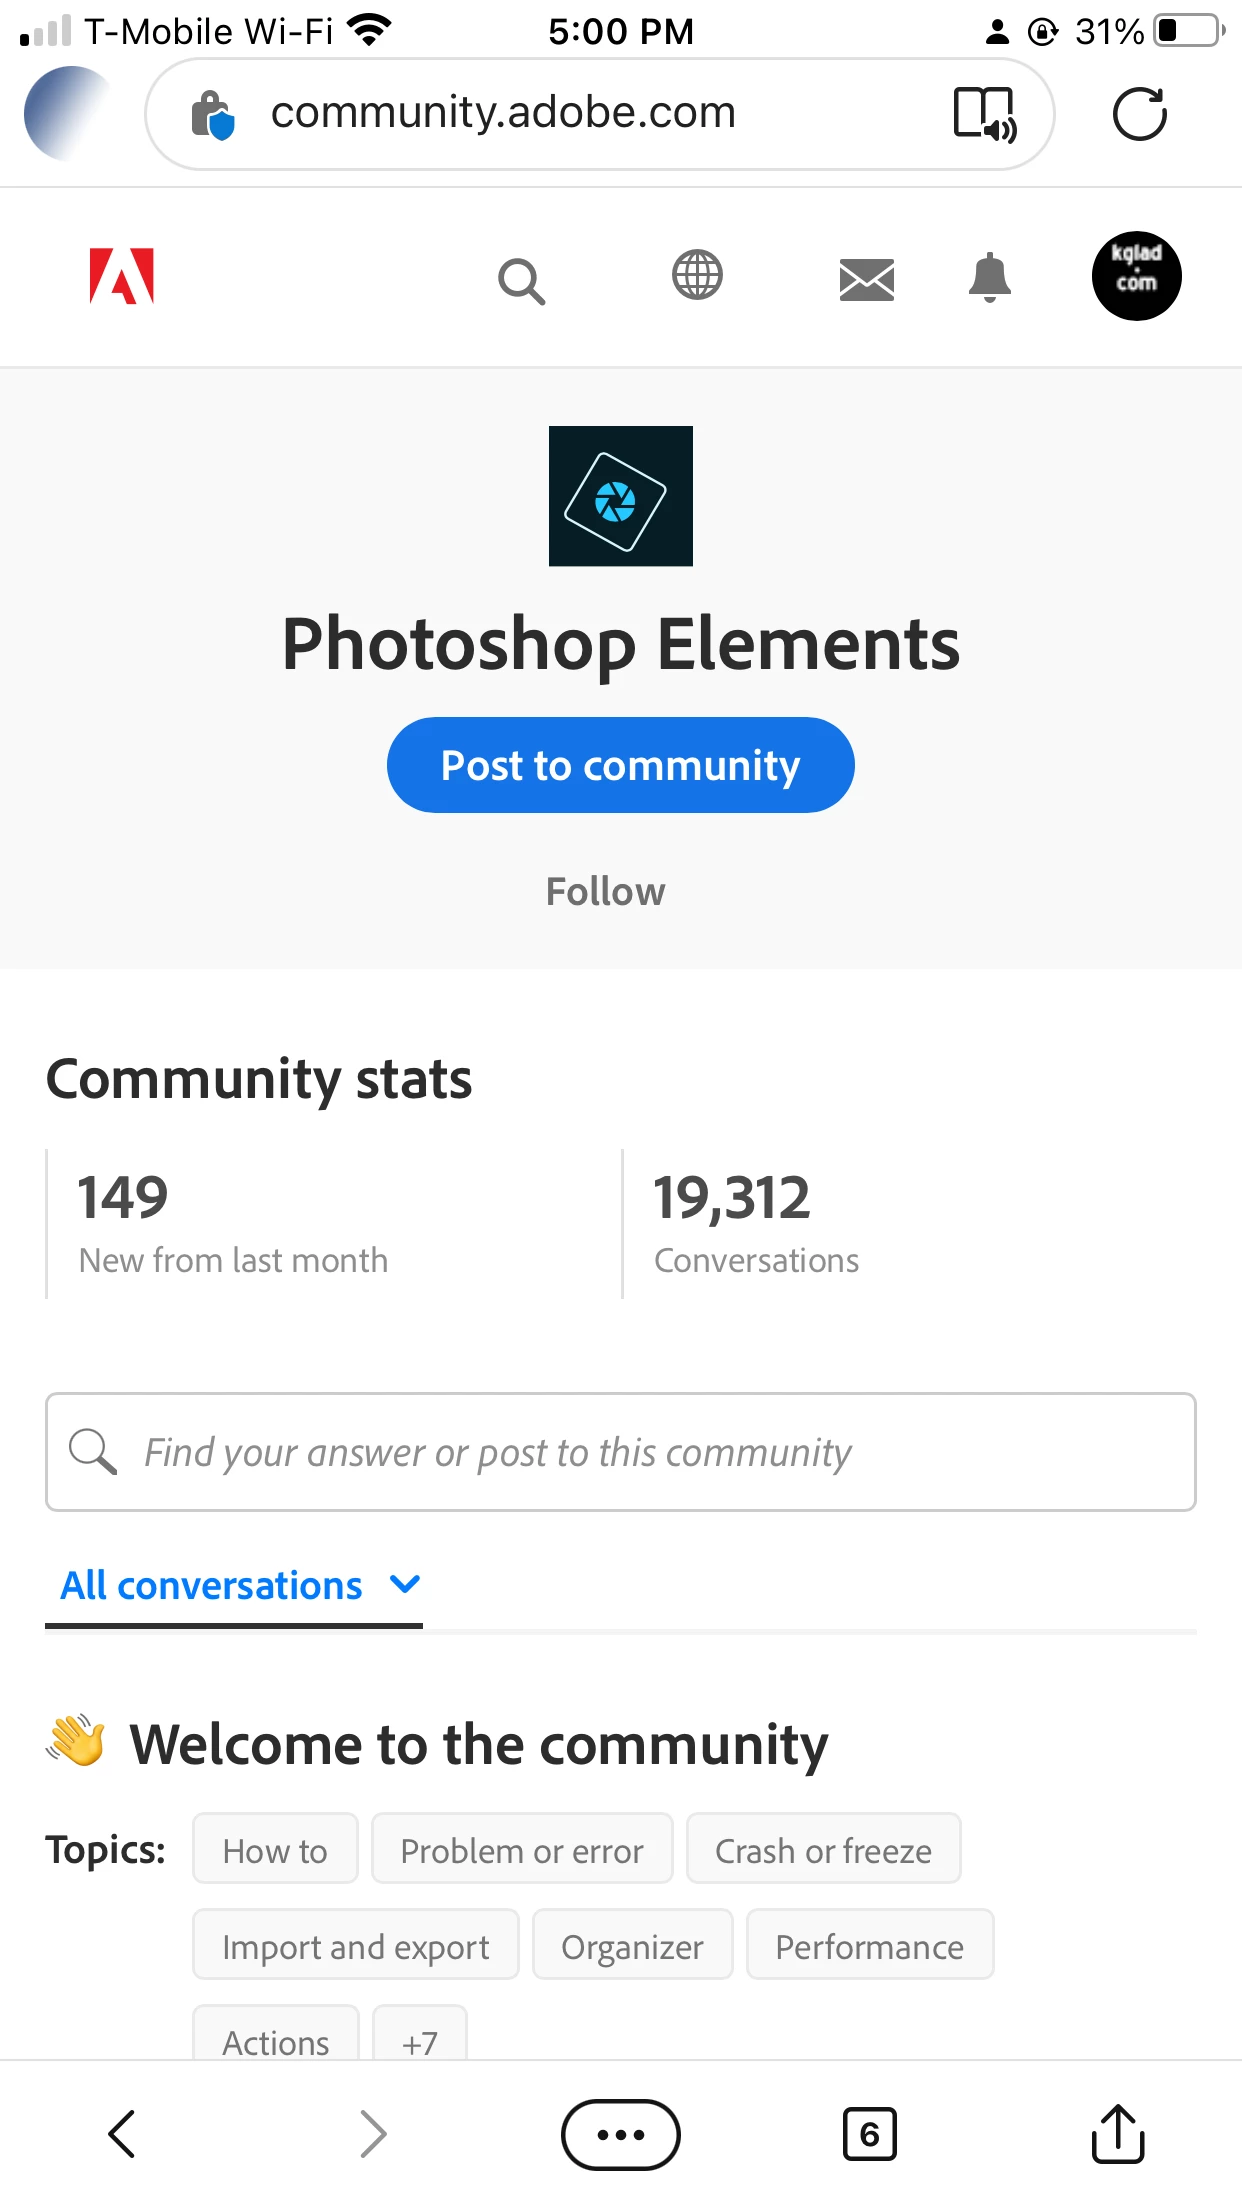The height and width of the screenshot is (2208, 1242).
Task: Click the community search input field
Action: (x=620, y=1452)
